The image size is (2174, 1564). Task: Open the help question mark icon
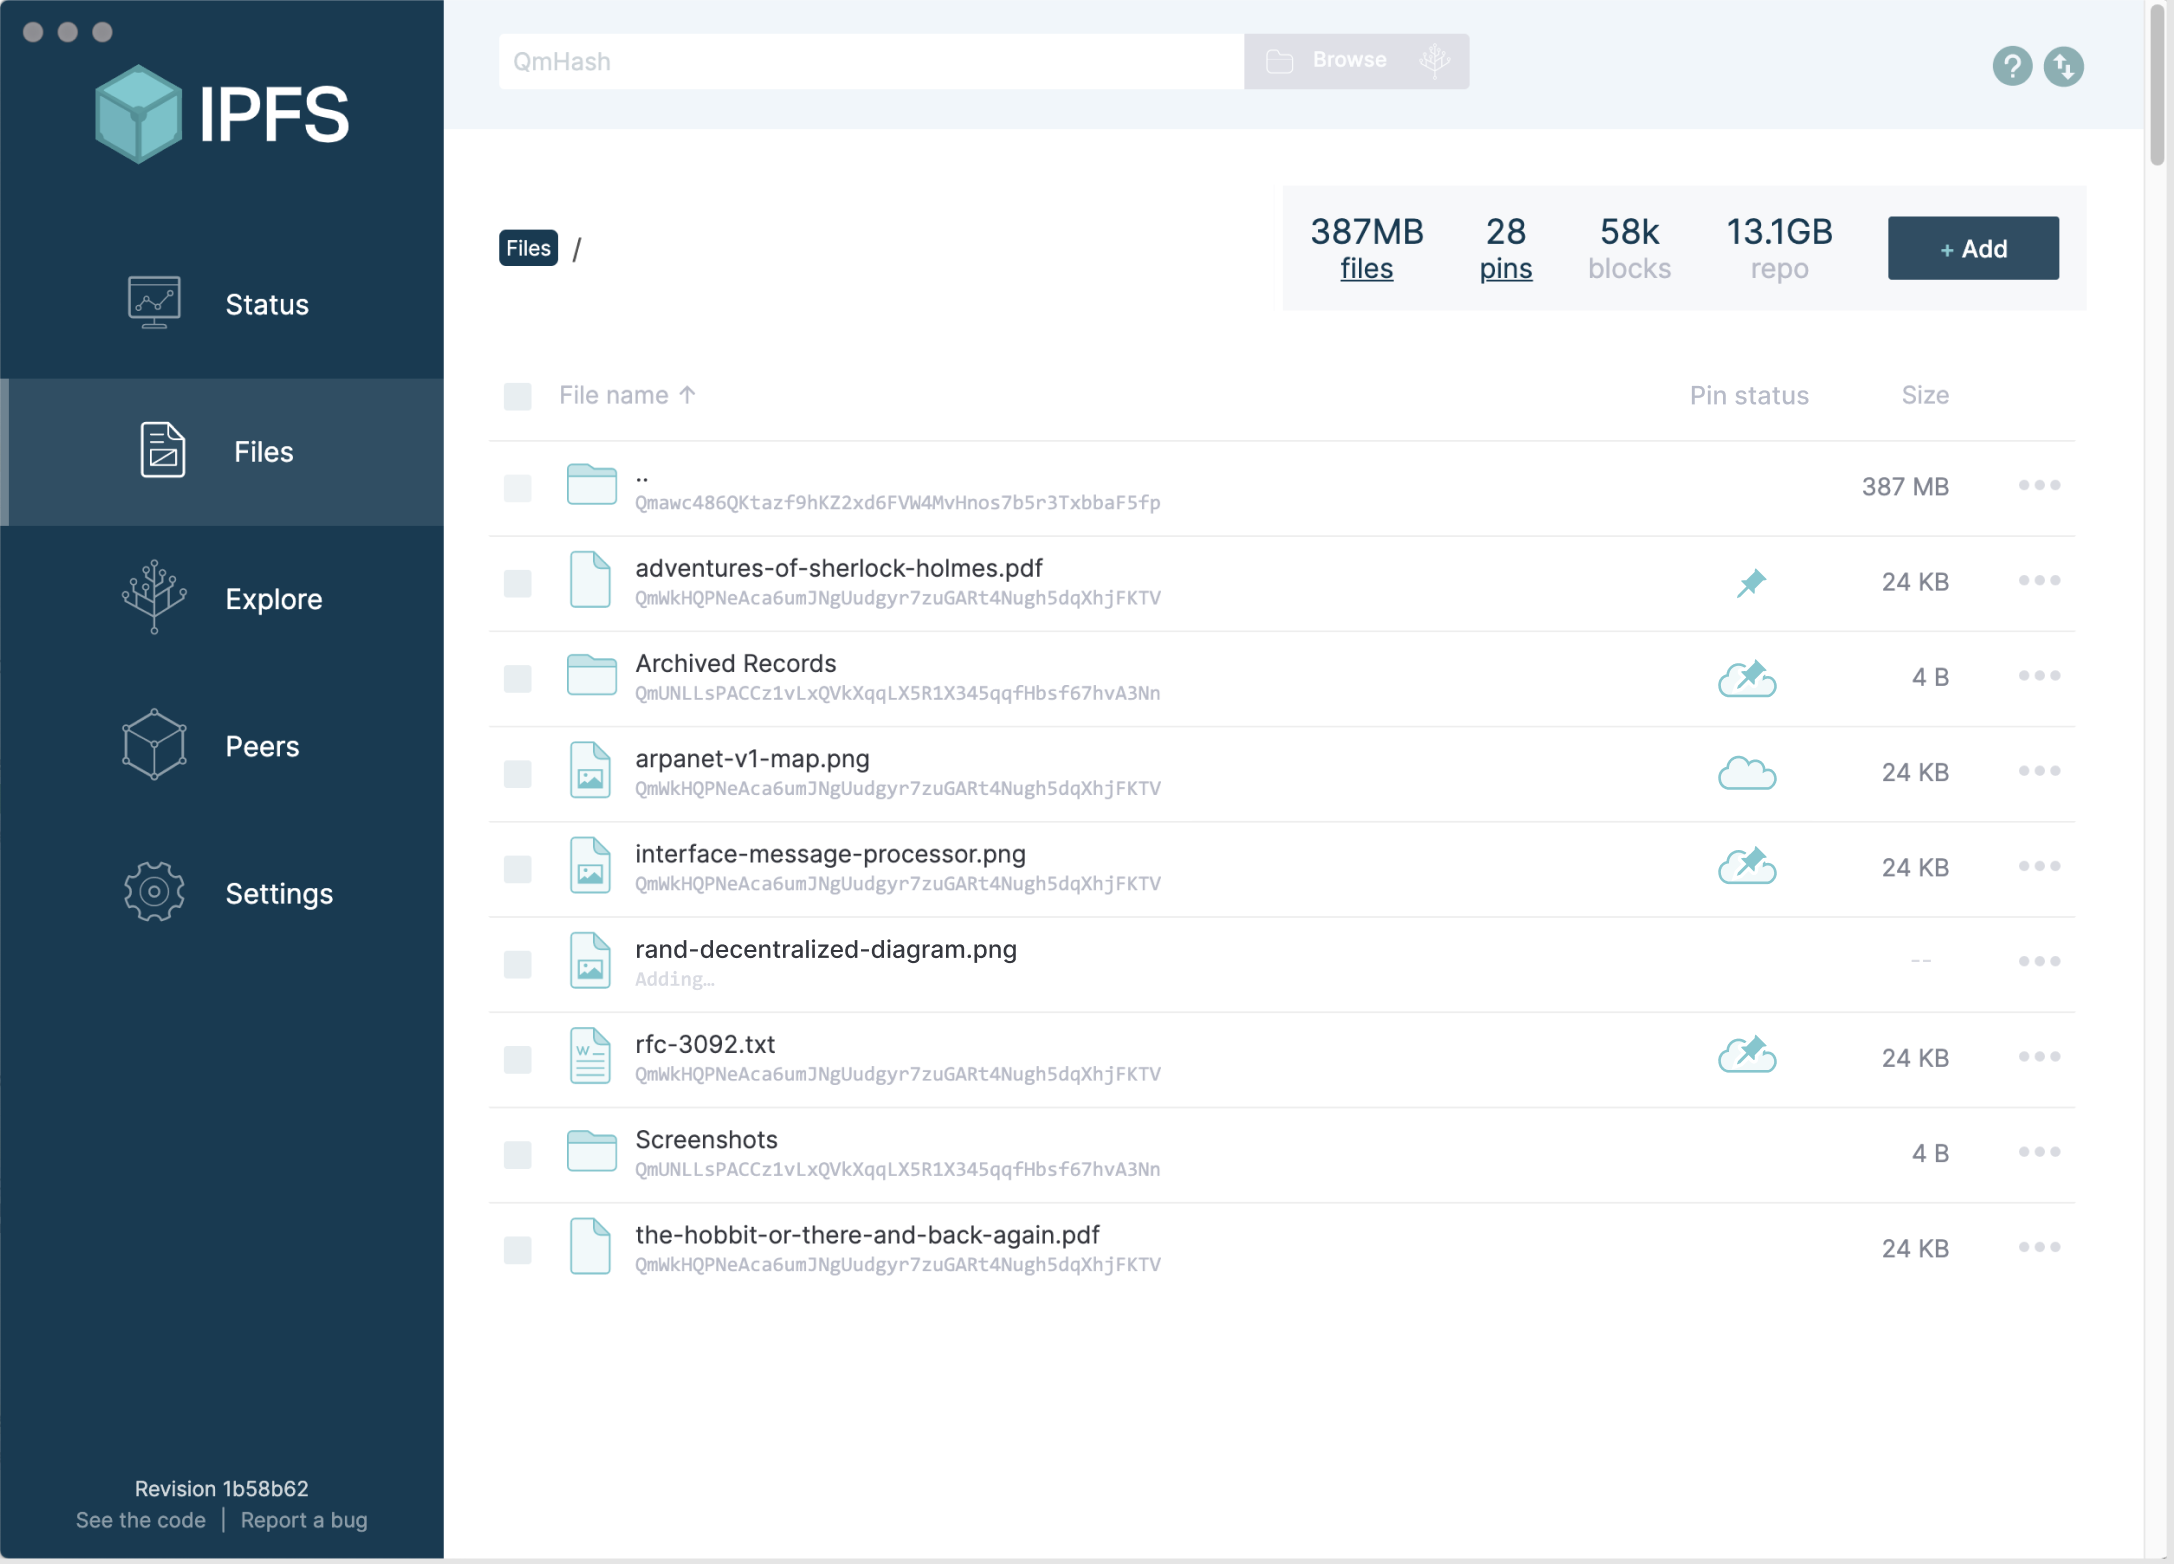(x=2012, y=66)
